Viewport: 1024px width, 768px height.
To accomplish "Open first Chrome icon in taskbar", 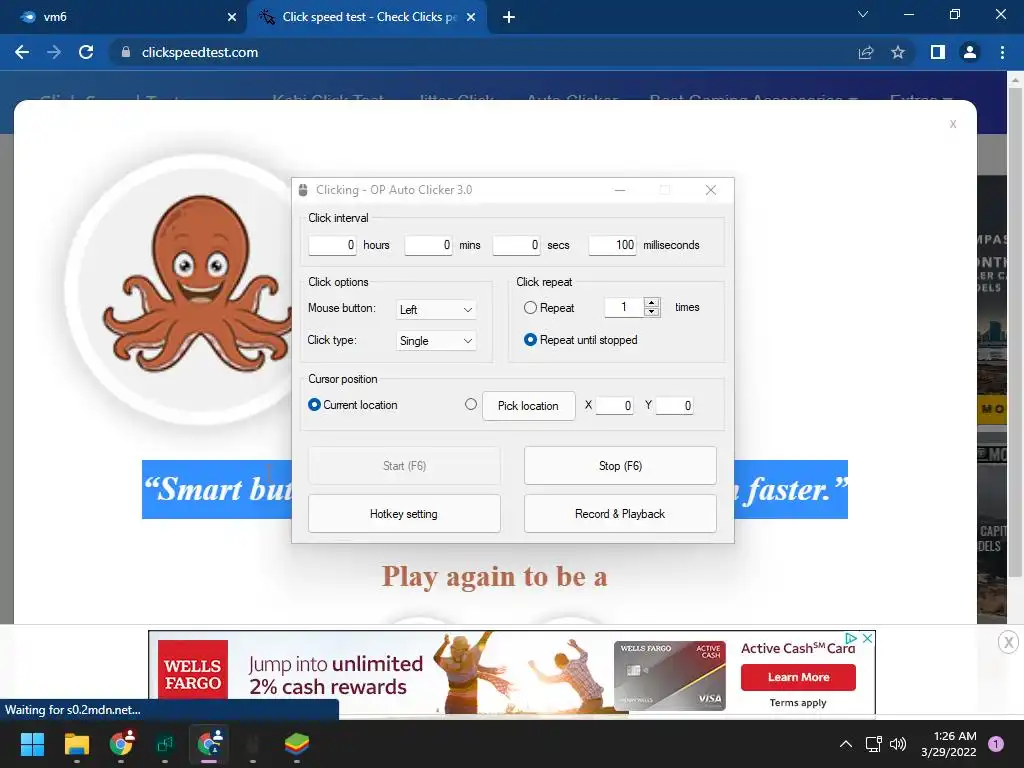I will [121, 744].
